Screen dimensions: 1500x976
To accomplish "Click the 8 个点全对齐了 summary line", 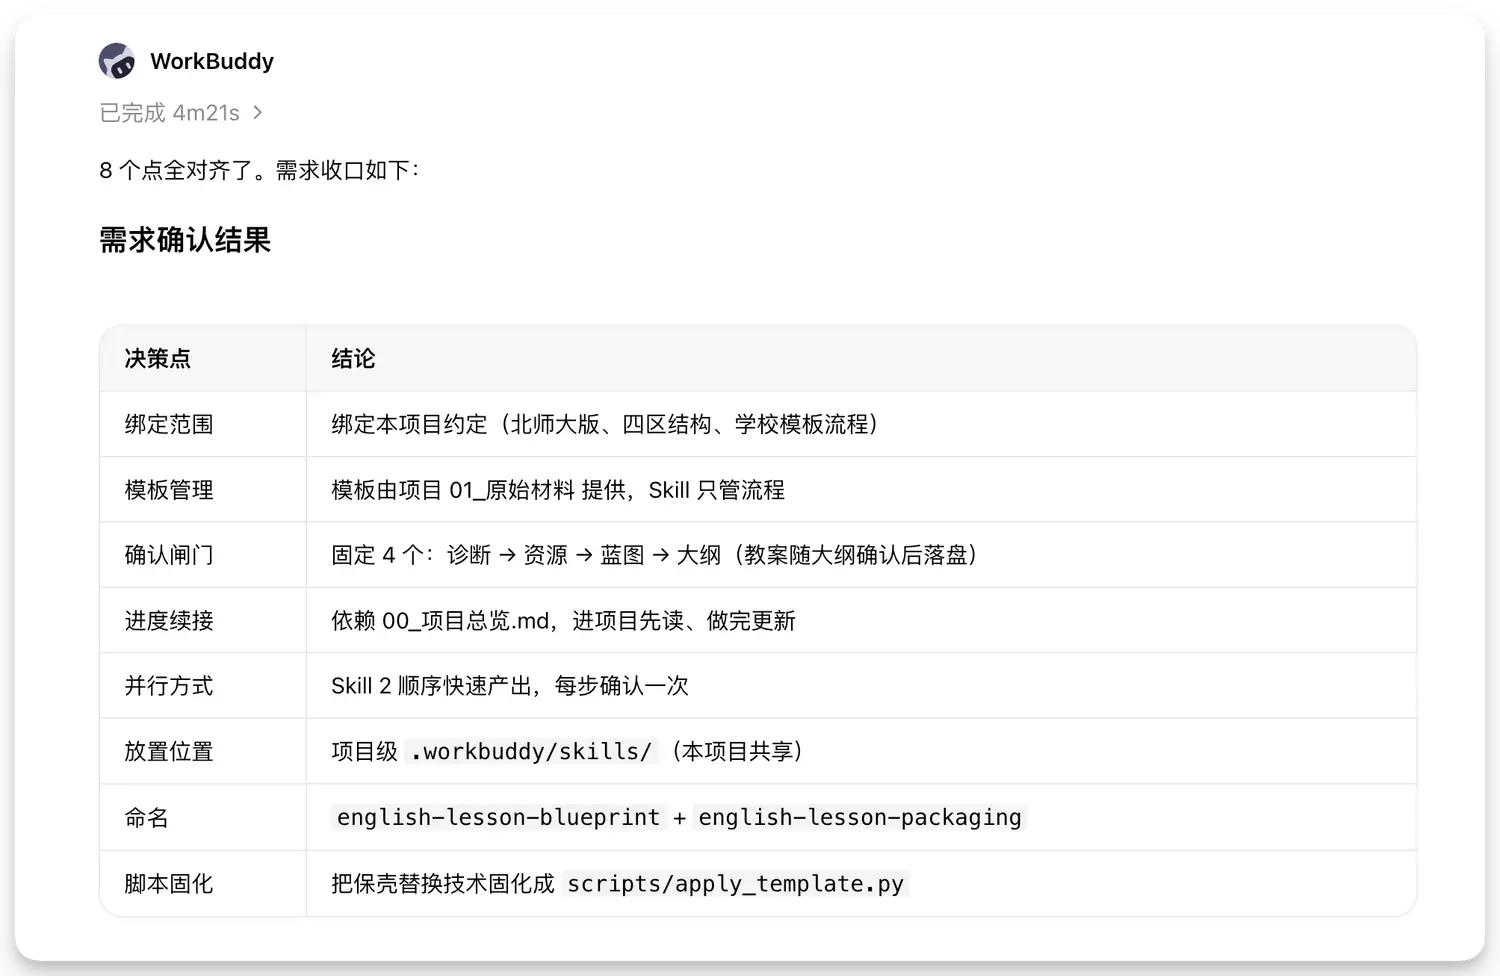I will 259,170.
